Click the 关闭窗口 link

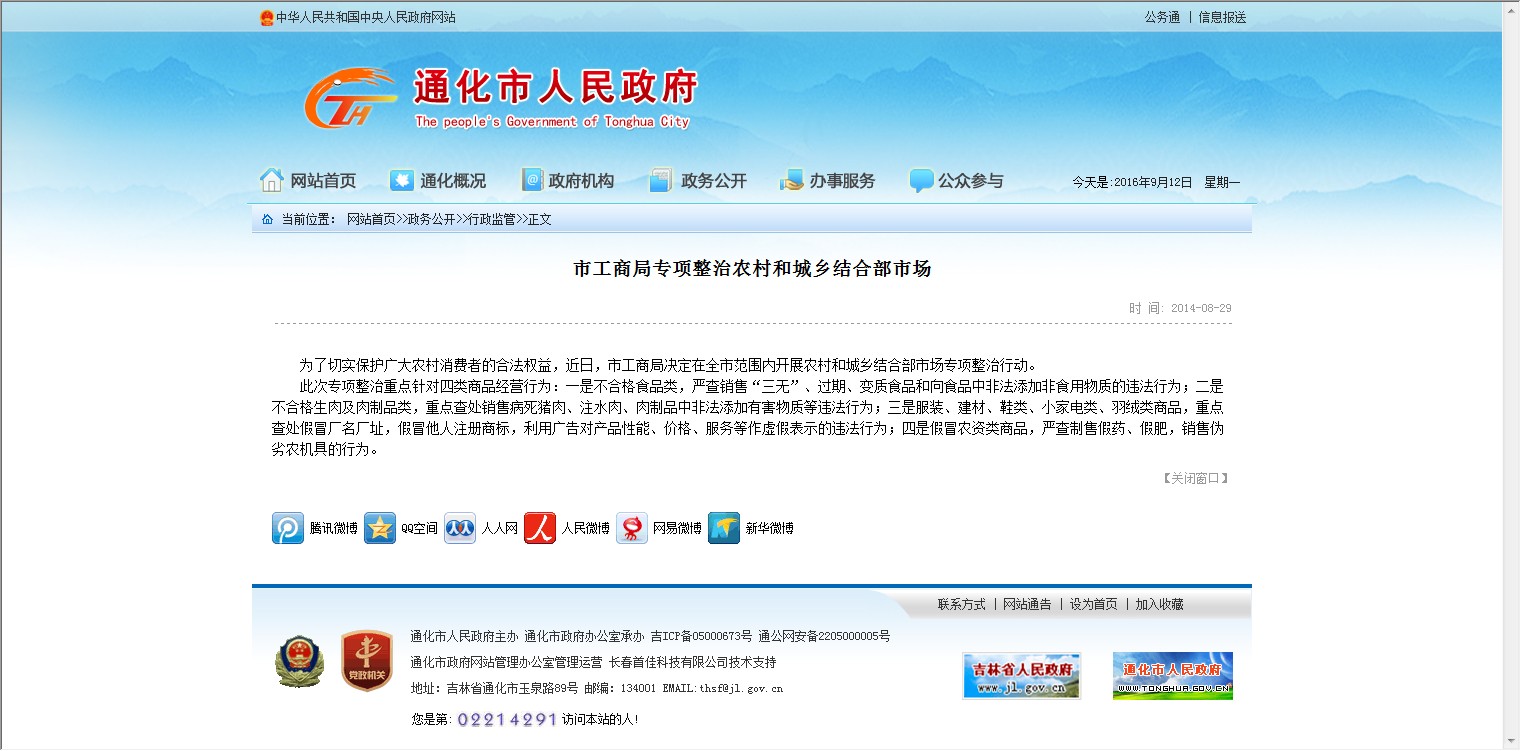tap(1194, 478)
